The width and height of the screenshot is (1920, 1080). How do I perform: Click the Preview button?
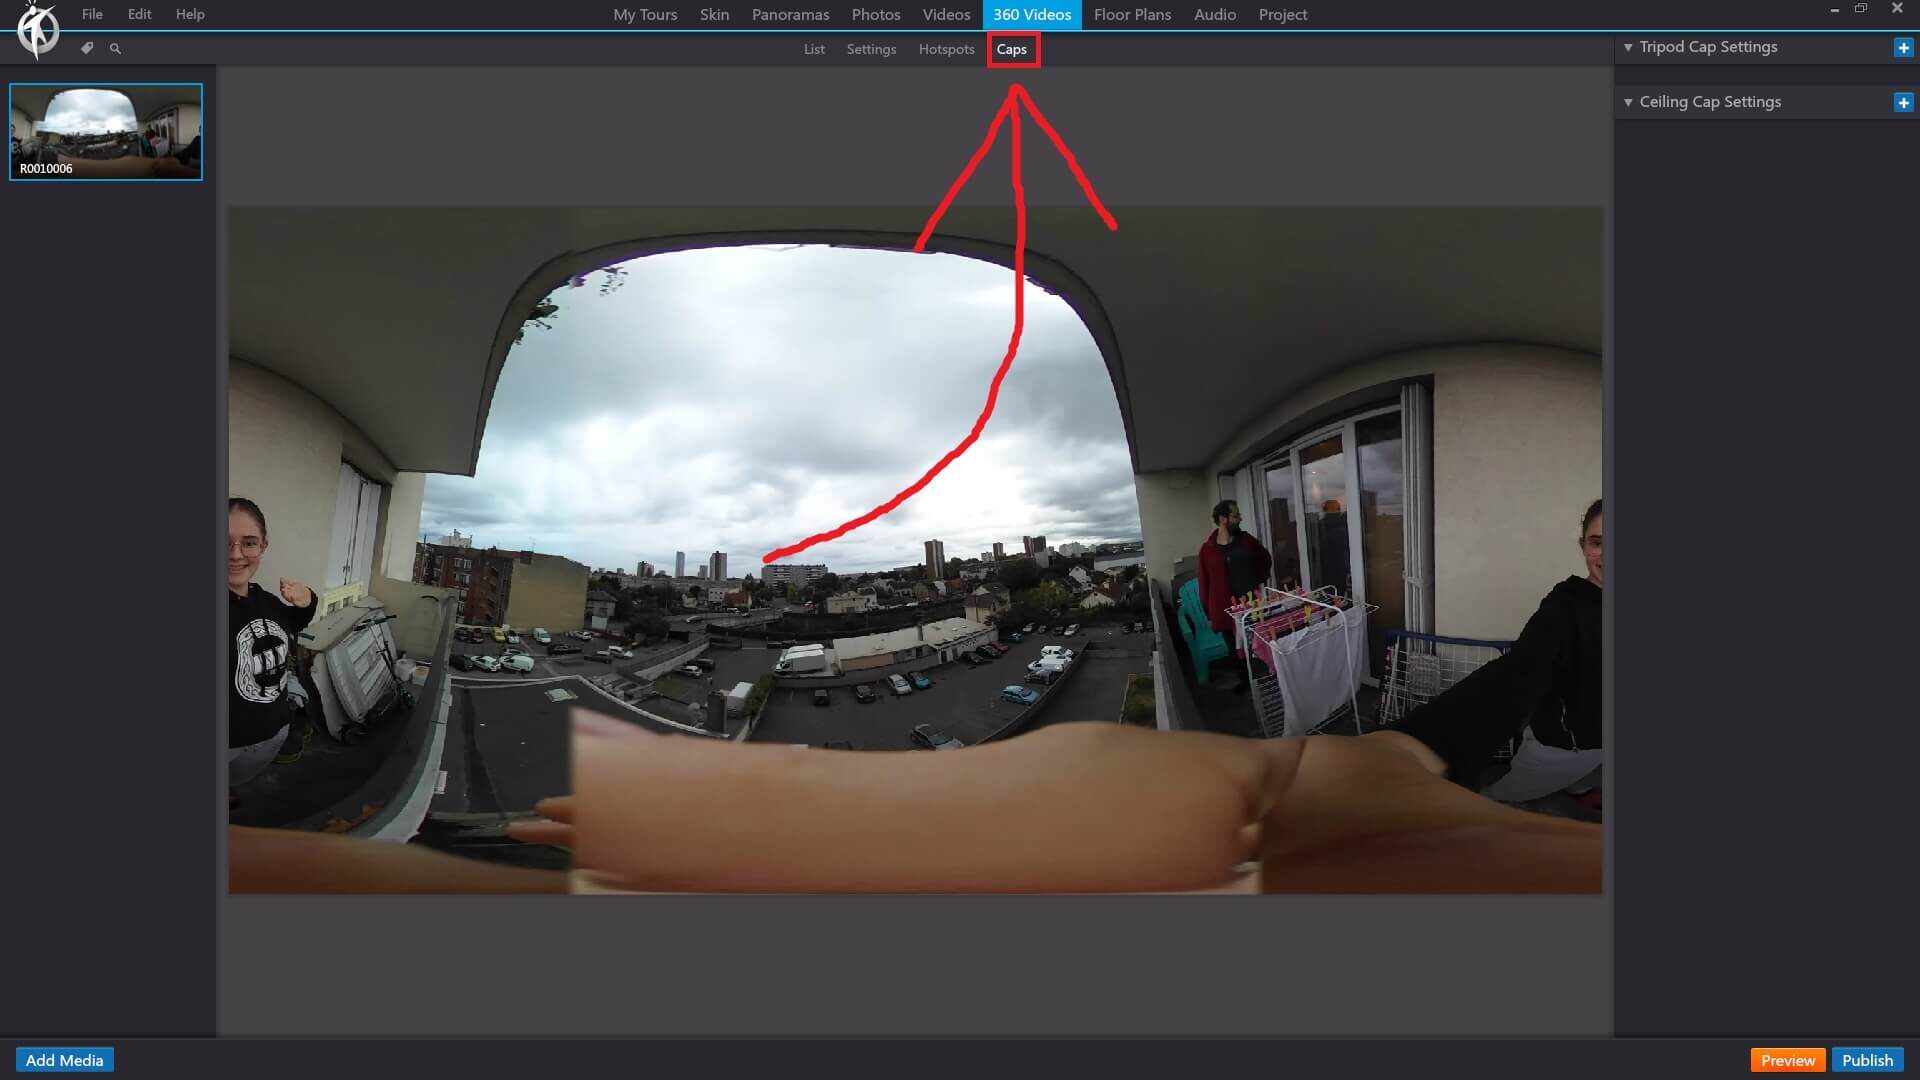click(1787, 1060)
